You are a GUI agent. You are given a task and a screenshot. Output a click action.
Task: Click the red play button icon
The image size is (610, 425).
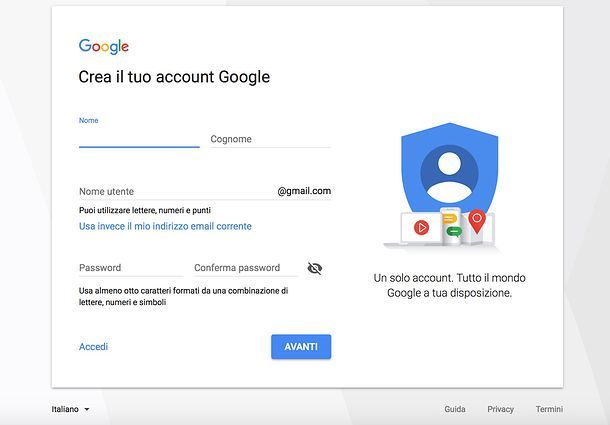point(421,227)
